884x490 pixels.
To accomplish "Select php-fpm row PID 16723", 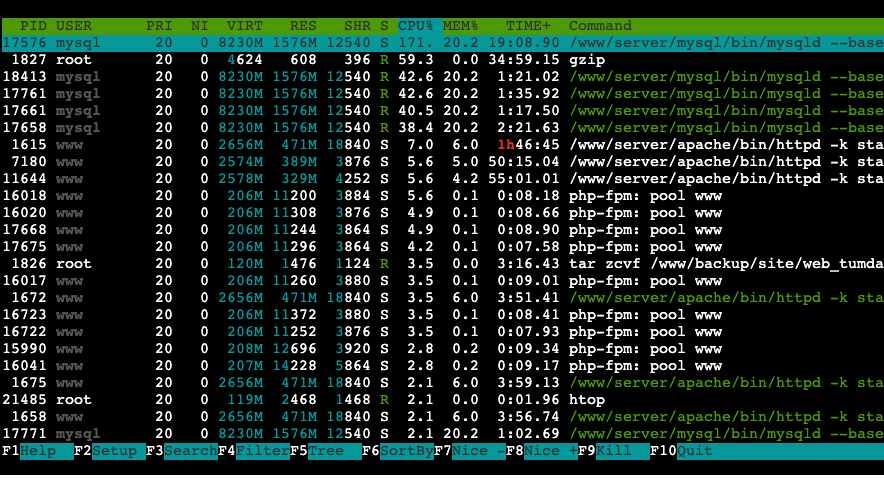I will (443, 315).
